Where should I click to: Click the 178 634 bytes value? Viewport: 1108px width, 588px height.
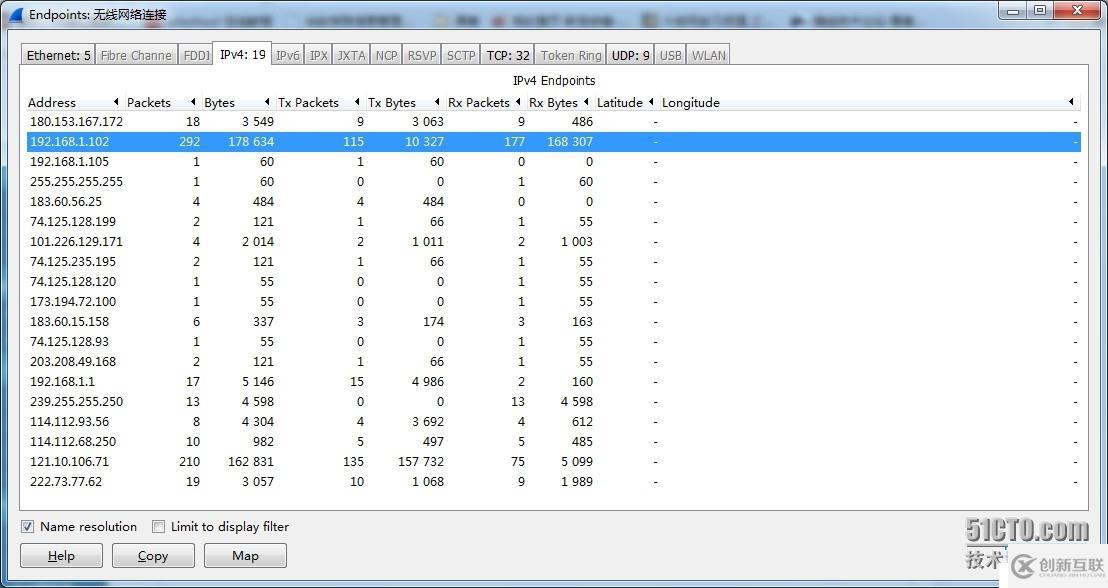tap(250, 141)
